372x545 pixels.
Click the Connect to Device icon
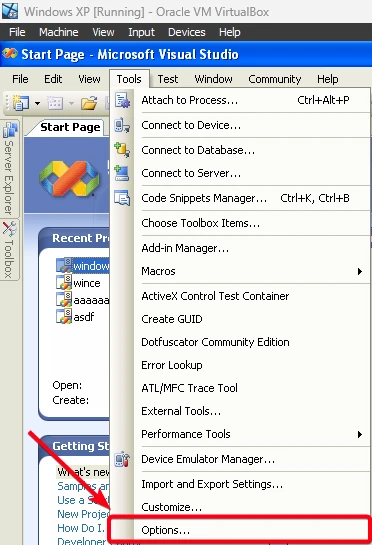122,125
